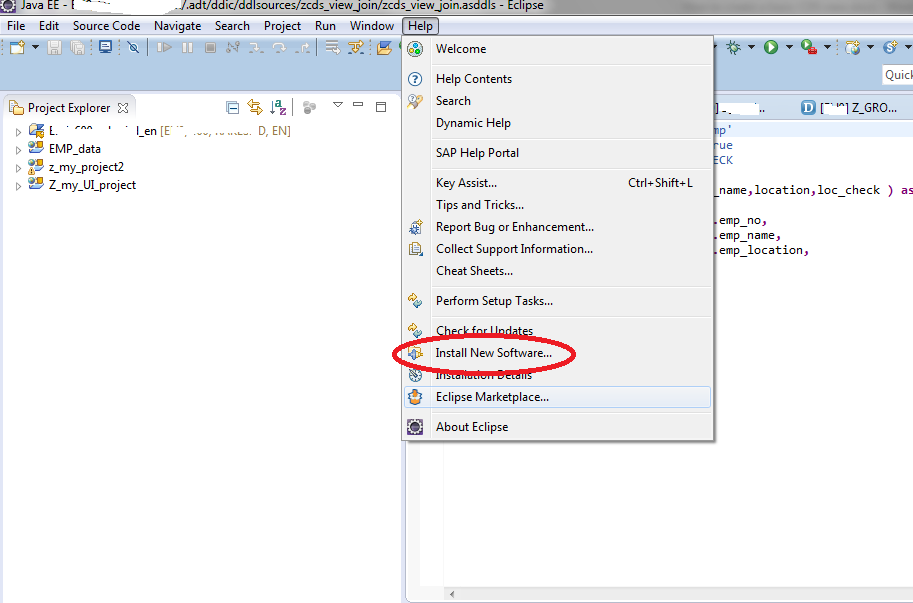Open the Navigate menu
This screenshot has height=603, width=913.
click(x=177, y=25)
